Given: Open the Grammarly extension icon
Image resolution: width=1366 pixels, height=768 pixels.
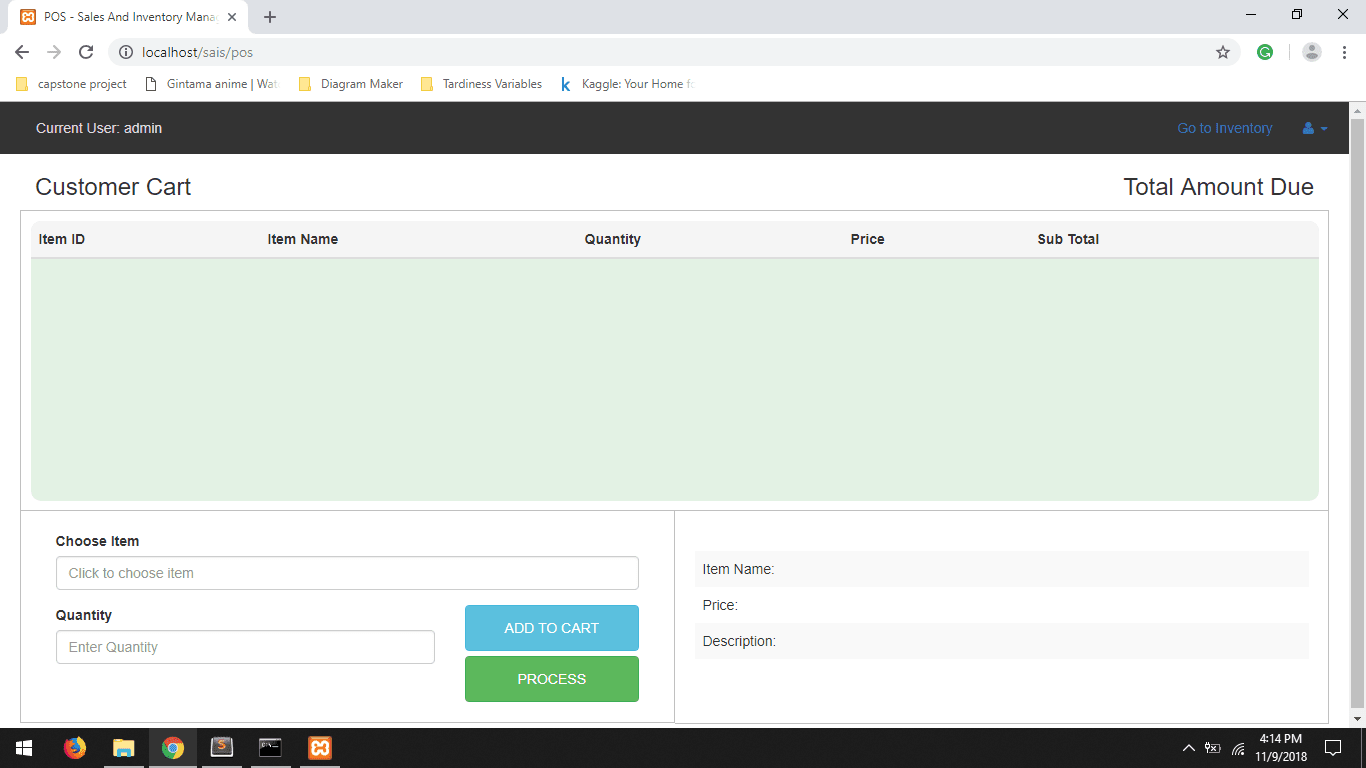Looking at the screenshot, I should [x=1265, y=51].
